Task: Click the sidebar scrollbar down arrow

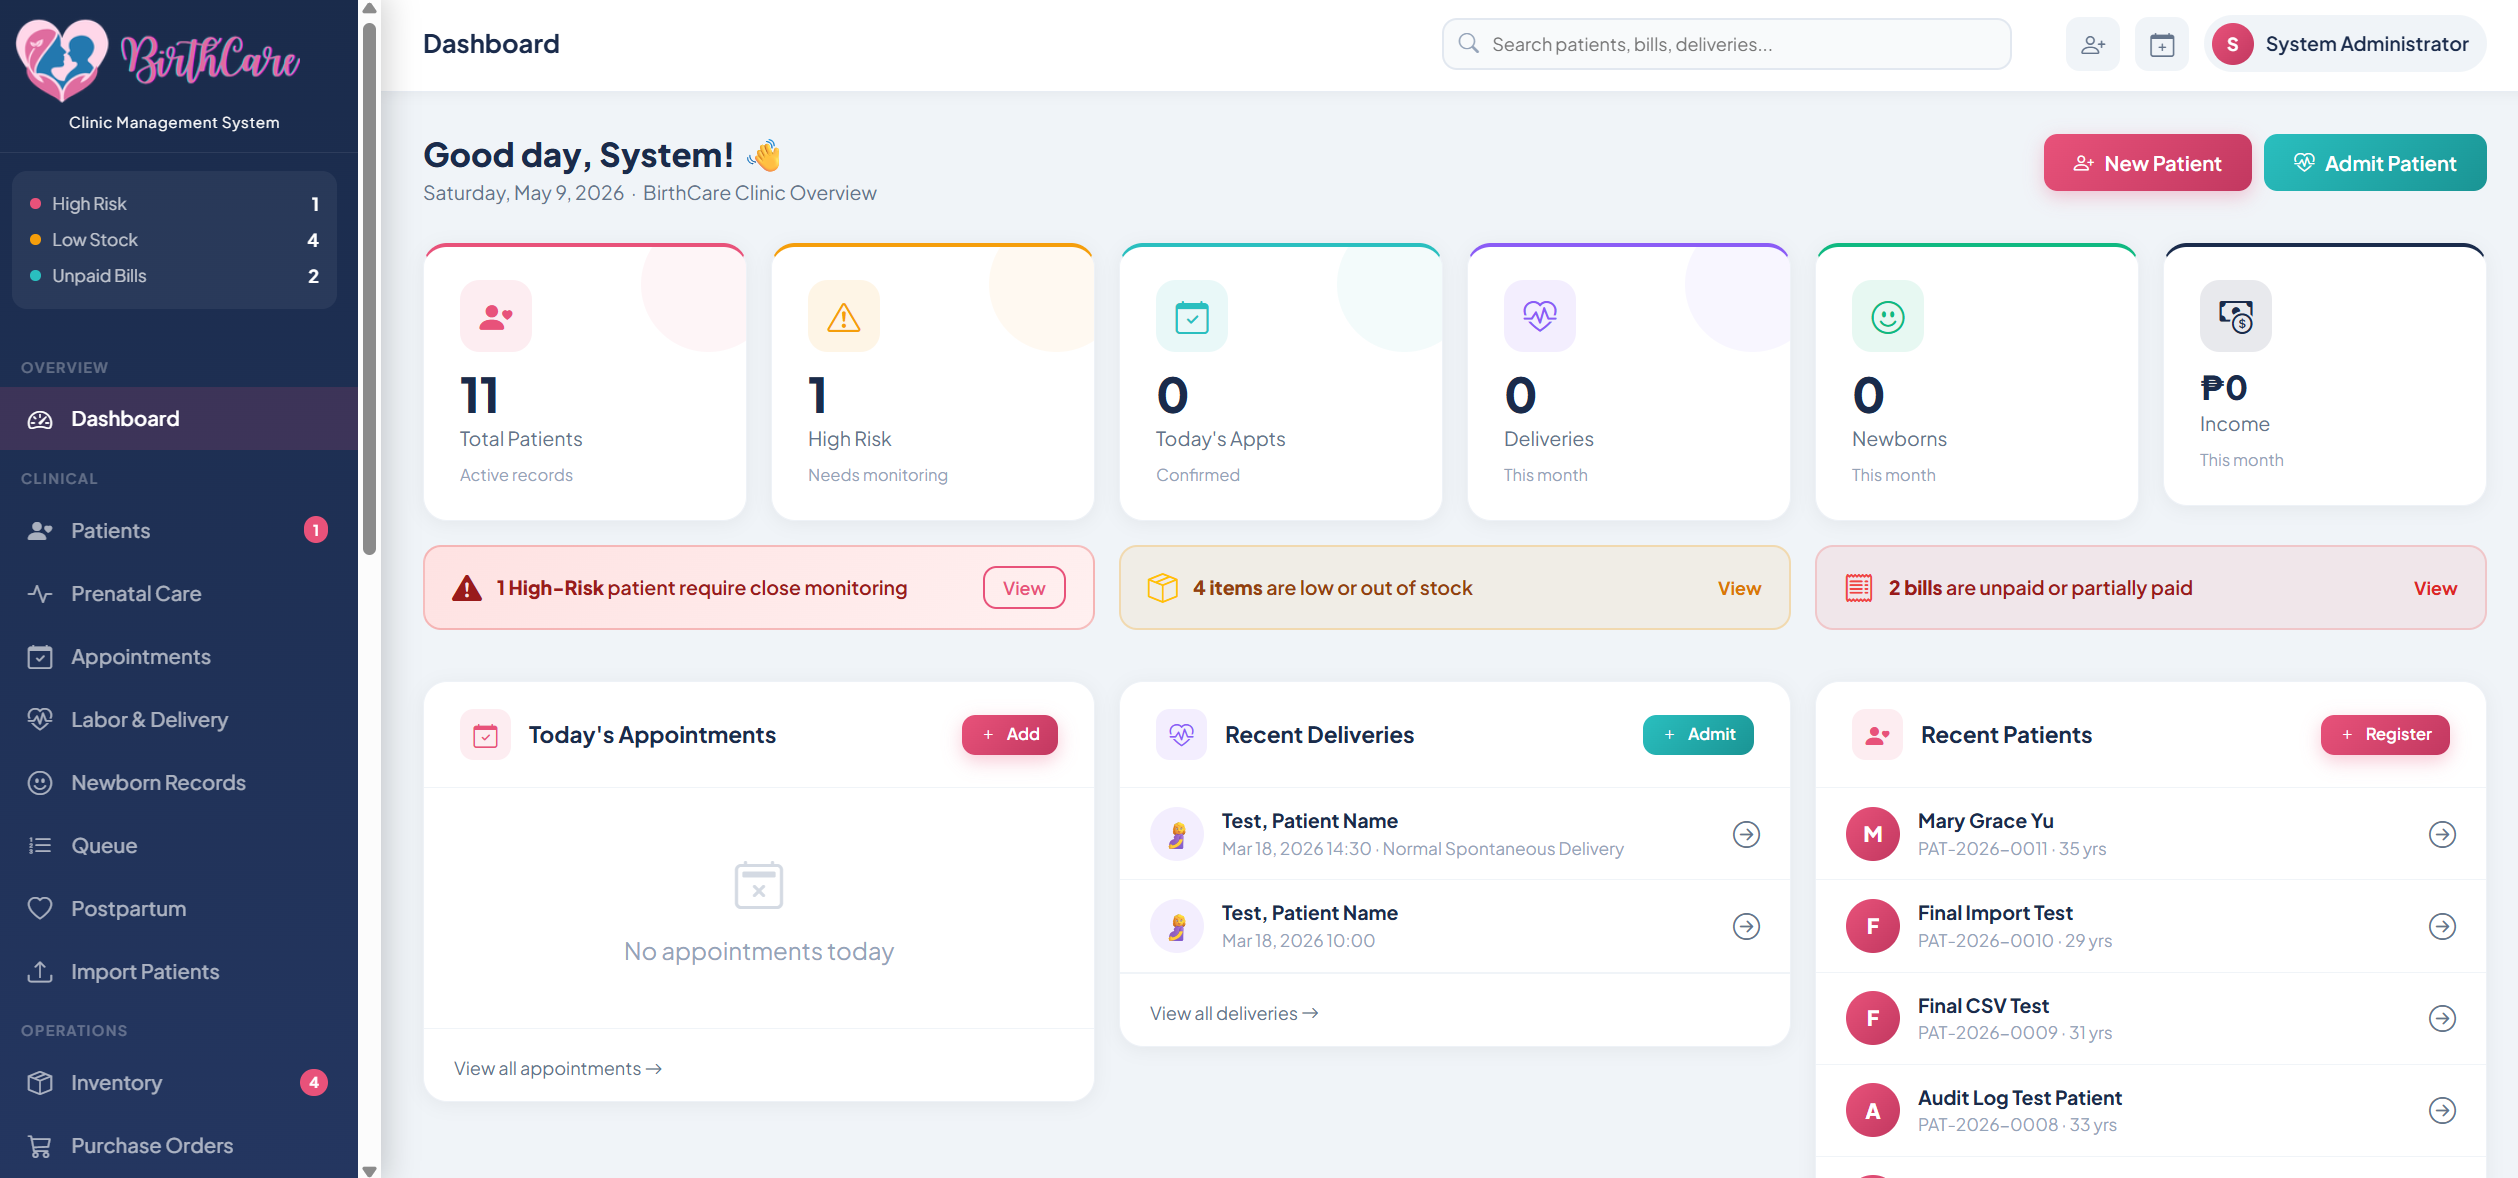Action: 369,1170
